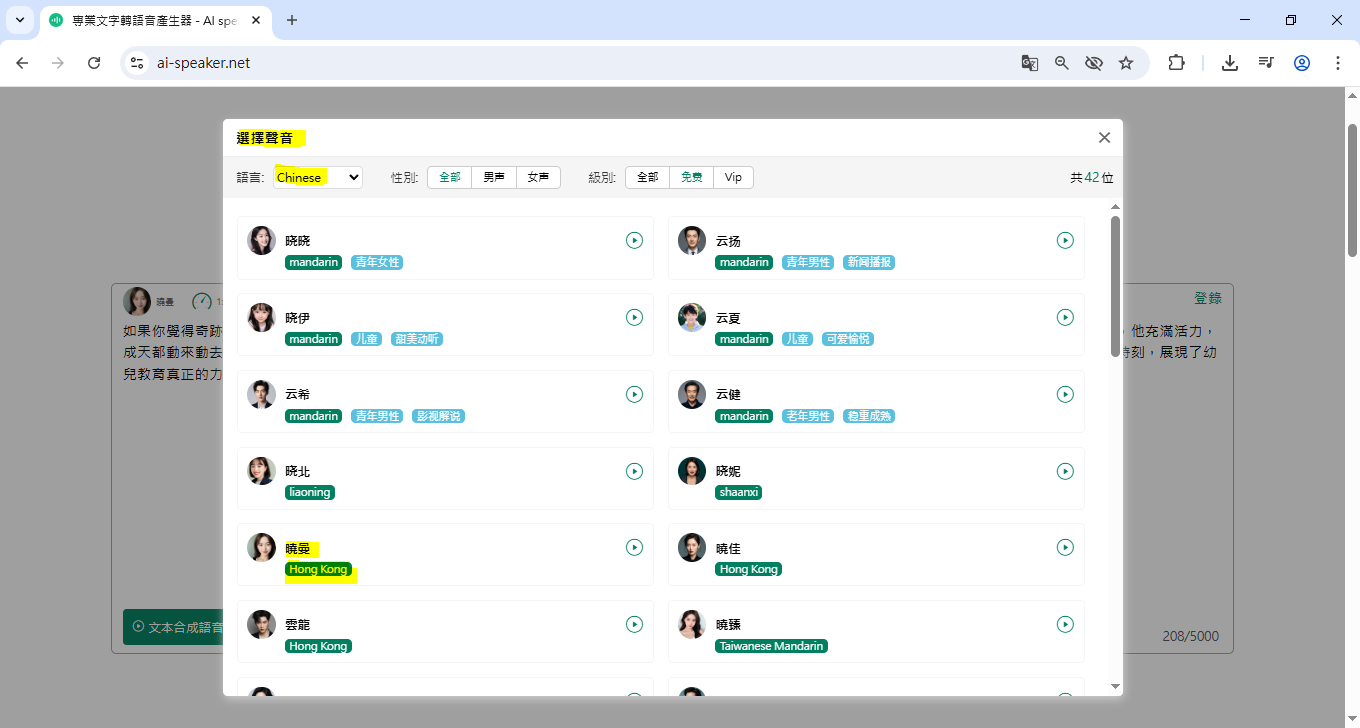Close the 選擇聲音 dialog
The image size is (1360, 728).
point(1104,138)
